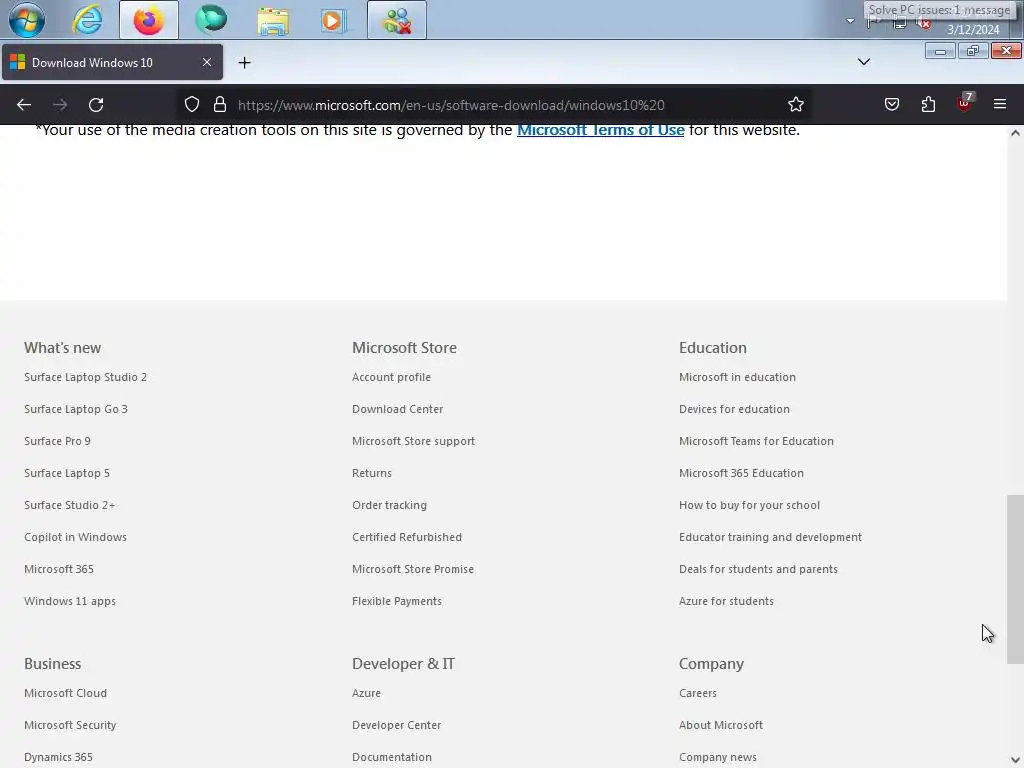1024x768 pixels.
Task: Open Surface Laptop Go 3 link
Action: (x=76, y=409)
